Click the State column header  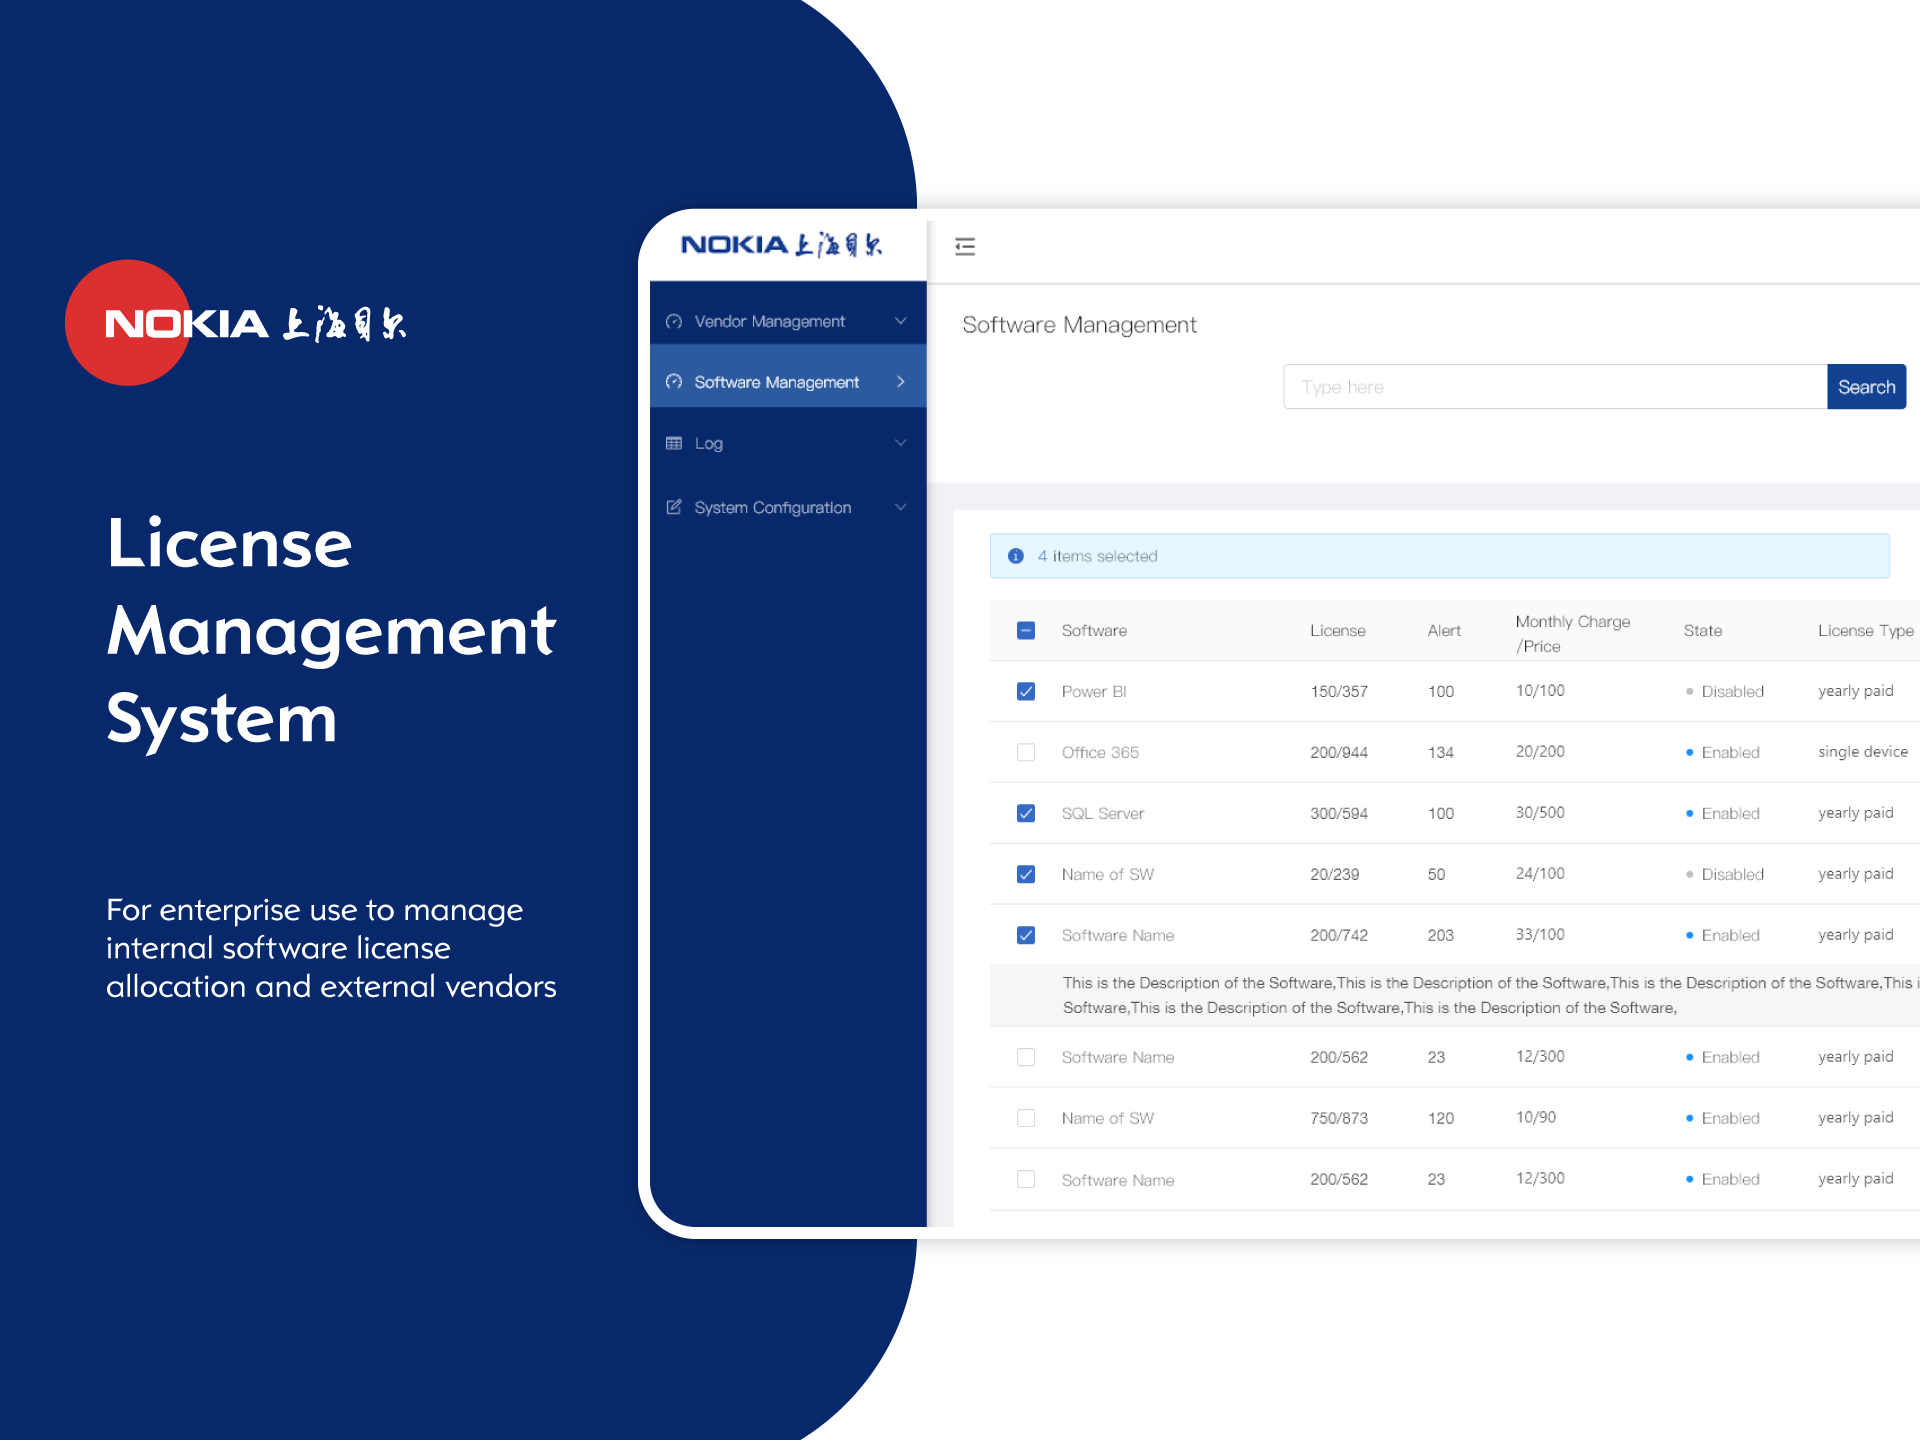[1702, 630]
